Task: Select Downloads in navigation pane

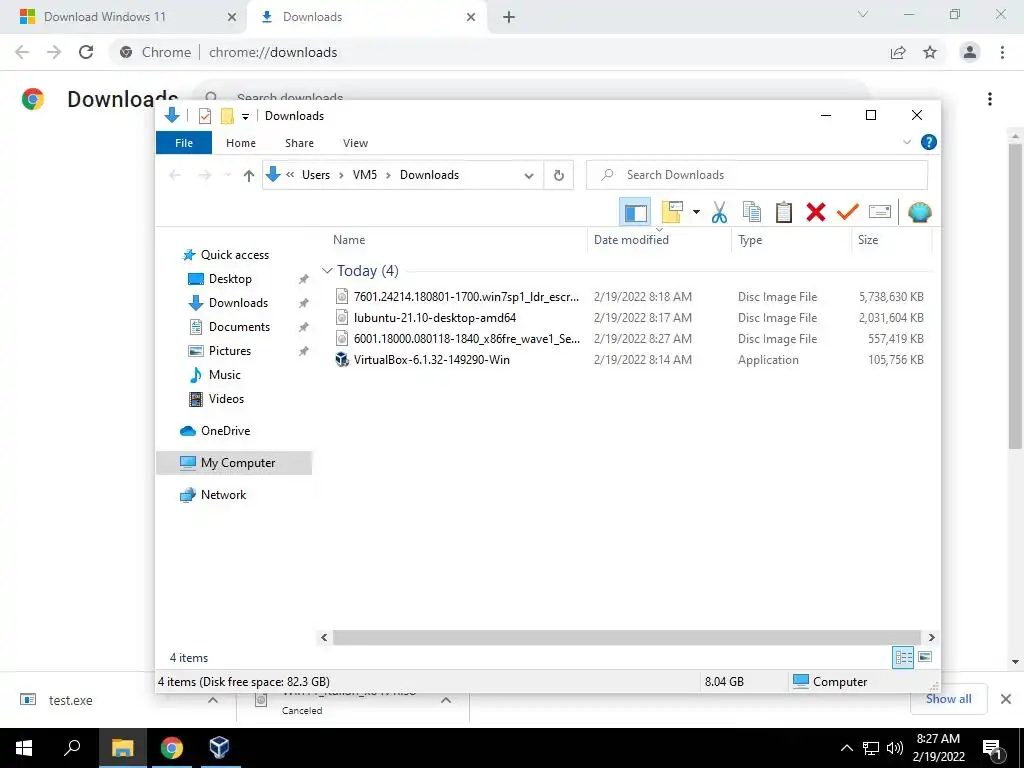Action: [238, 303]
